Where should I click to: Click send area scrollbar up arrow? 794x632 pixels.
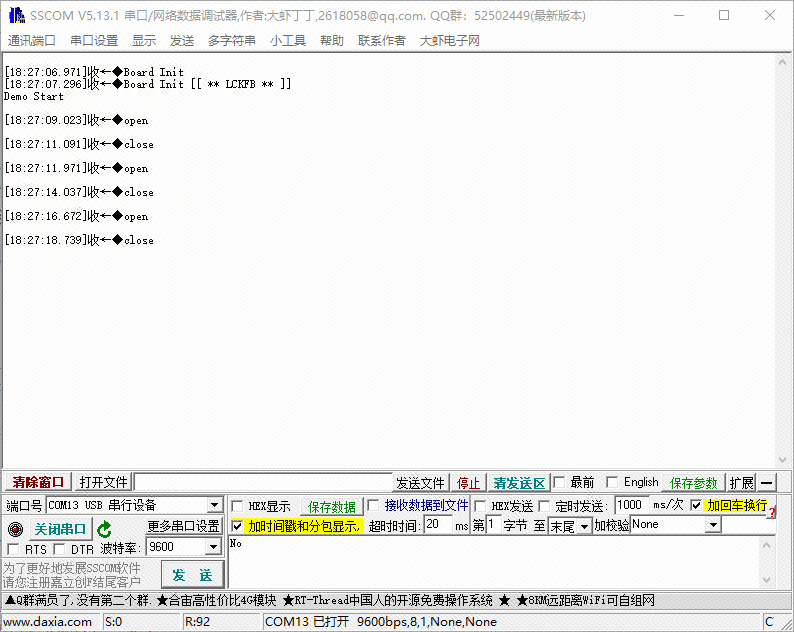click(766, 544)
